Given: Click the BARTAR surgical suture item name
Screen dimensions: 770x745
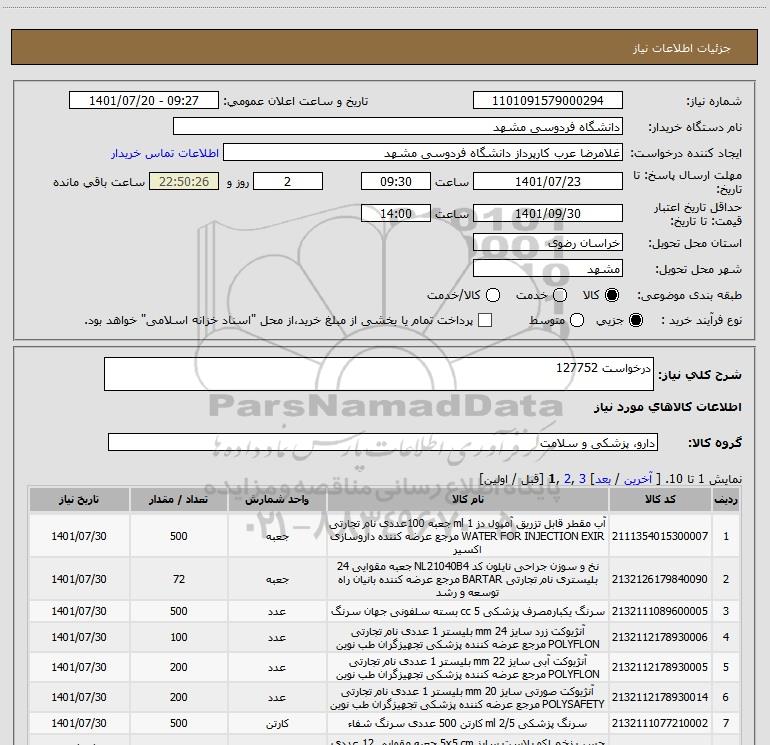Looking at the screenshot, I should 468,579.
